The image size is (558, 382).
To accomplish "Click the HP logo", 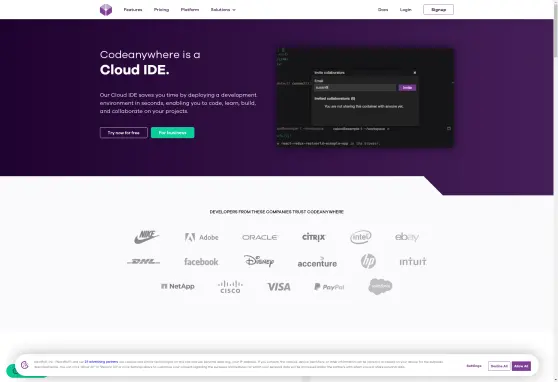I will pyautogui.click(x=368, y=261).
